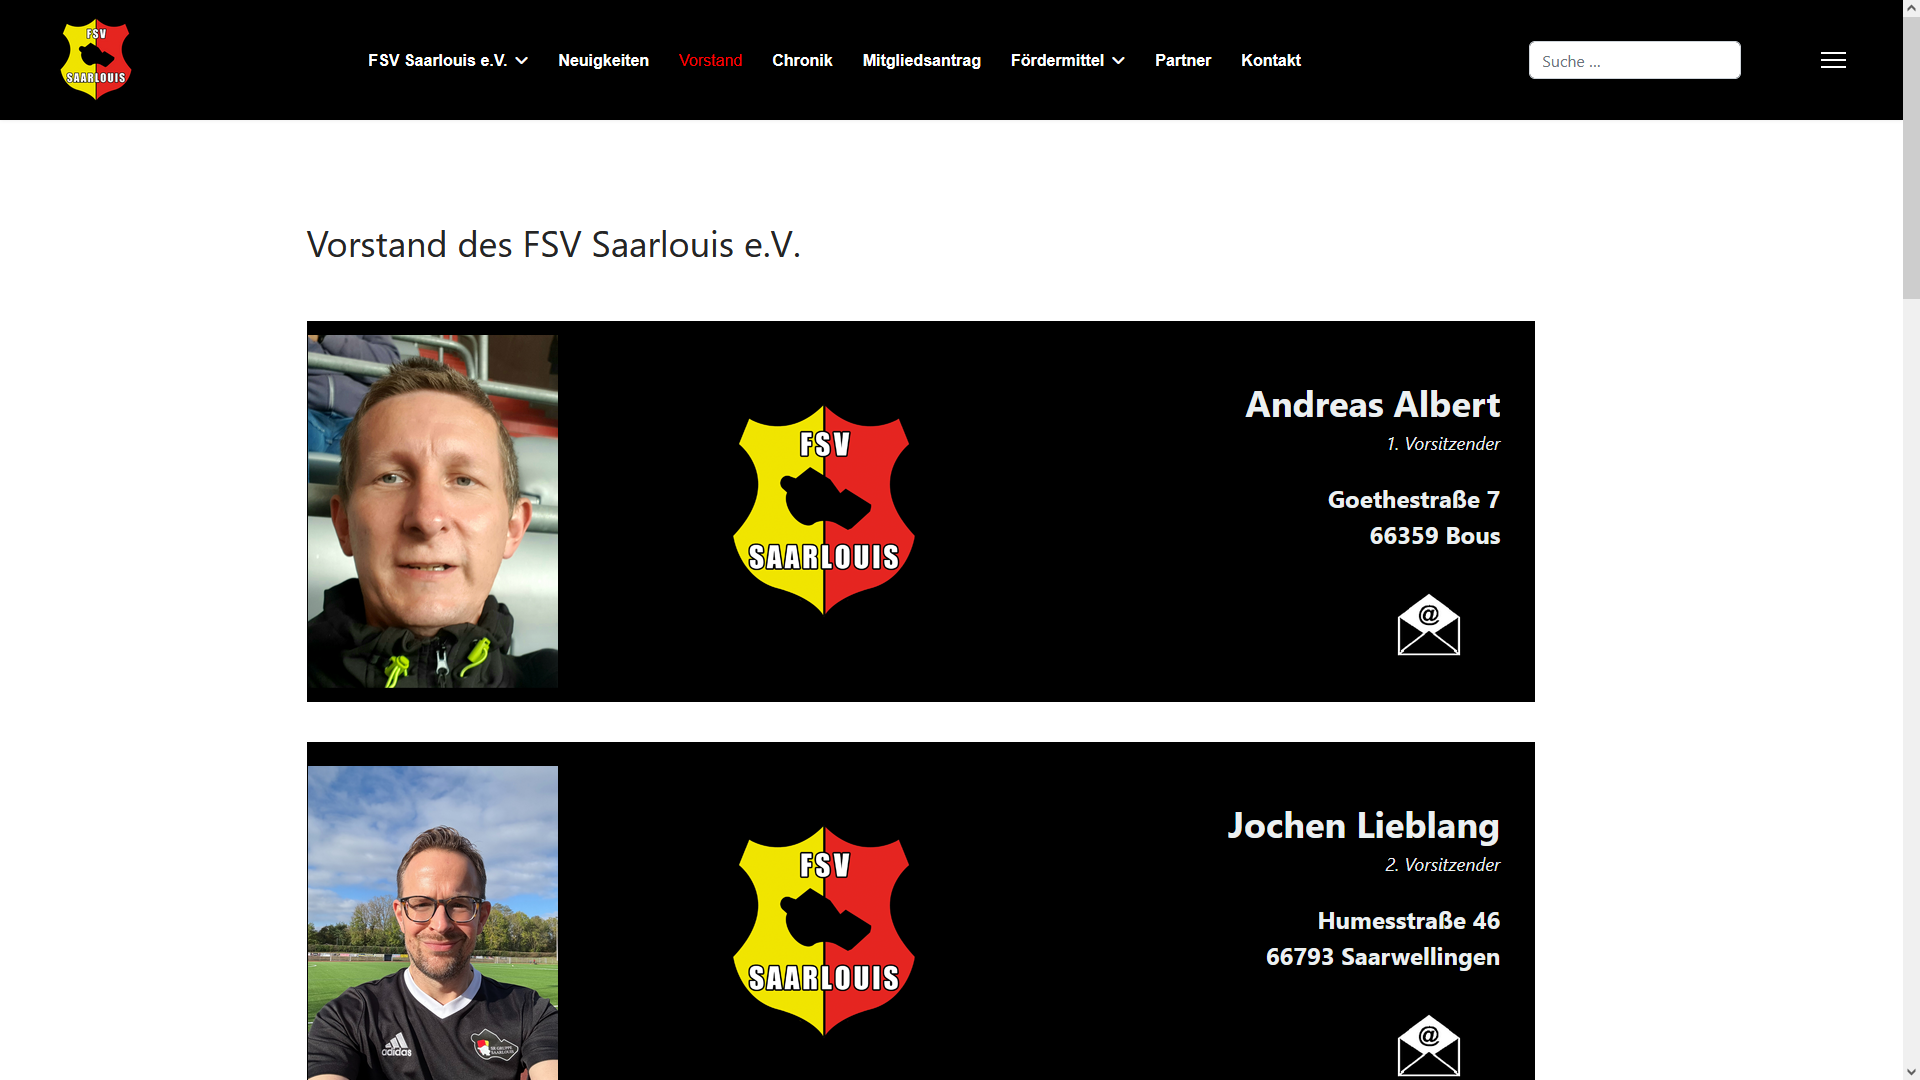Click the scrollbar down arrow
Screen dimensions: 1920x1080
coord(1911,1071)
